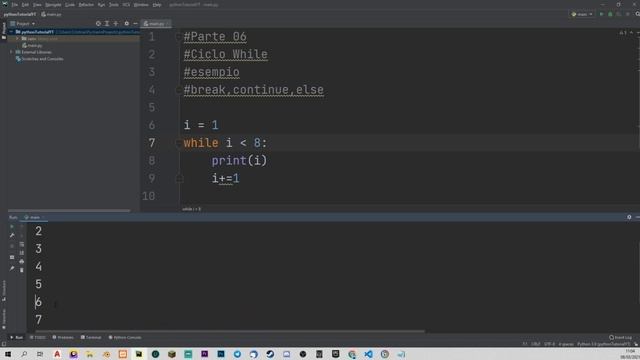Open Chrome from the taskbar
The width and height of the screenshot is (640, 360).
pyautogui.click(x=352, y=354)
